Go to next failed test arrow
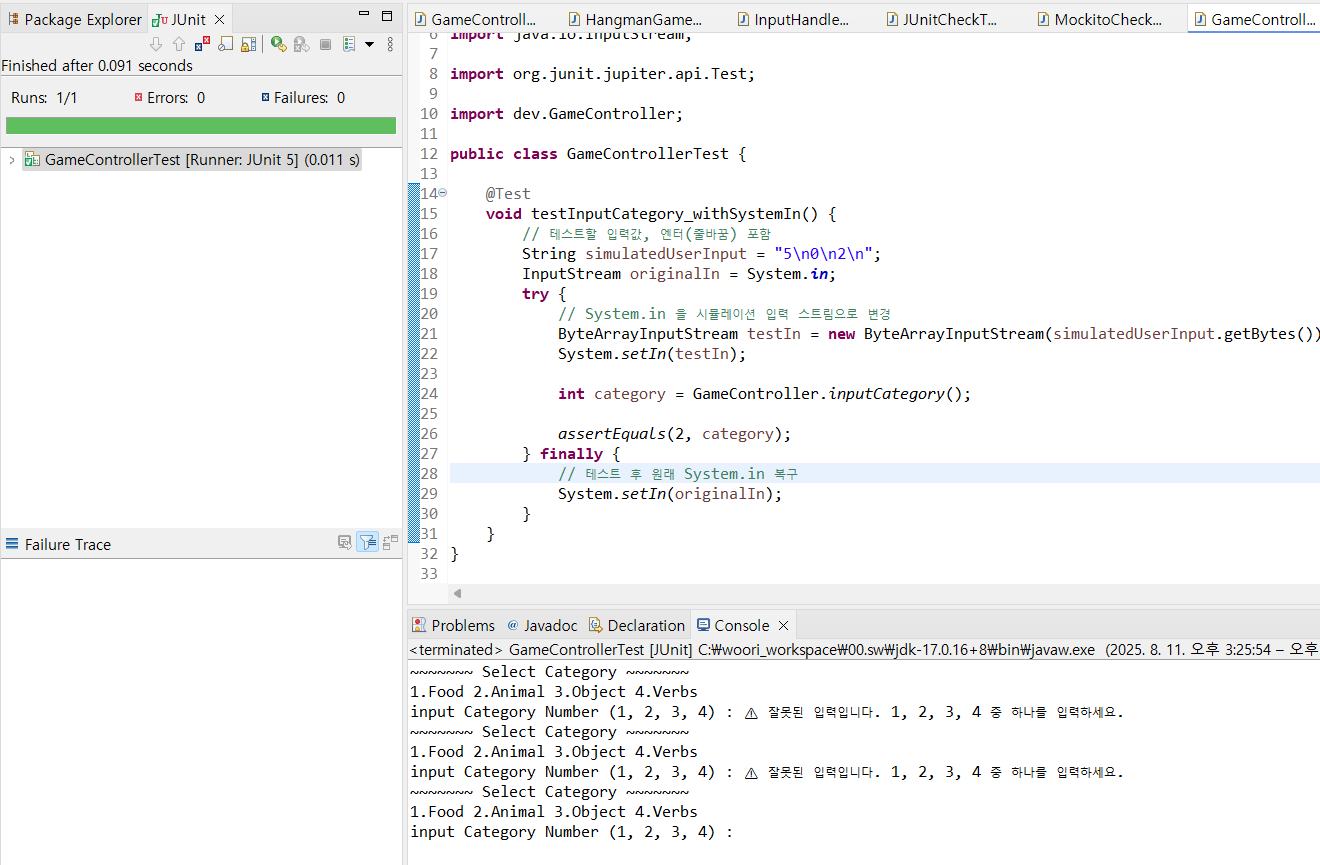This screenshot has height=865, width=1320. click(156, 44)
